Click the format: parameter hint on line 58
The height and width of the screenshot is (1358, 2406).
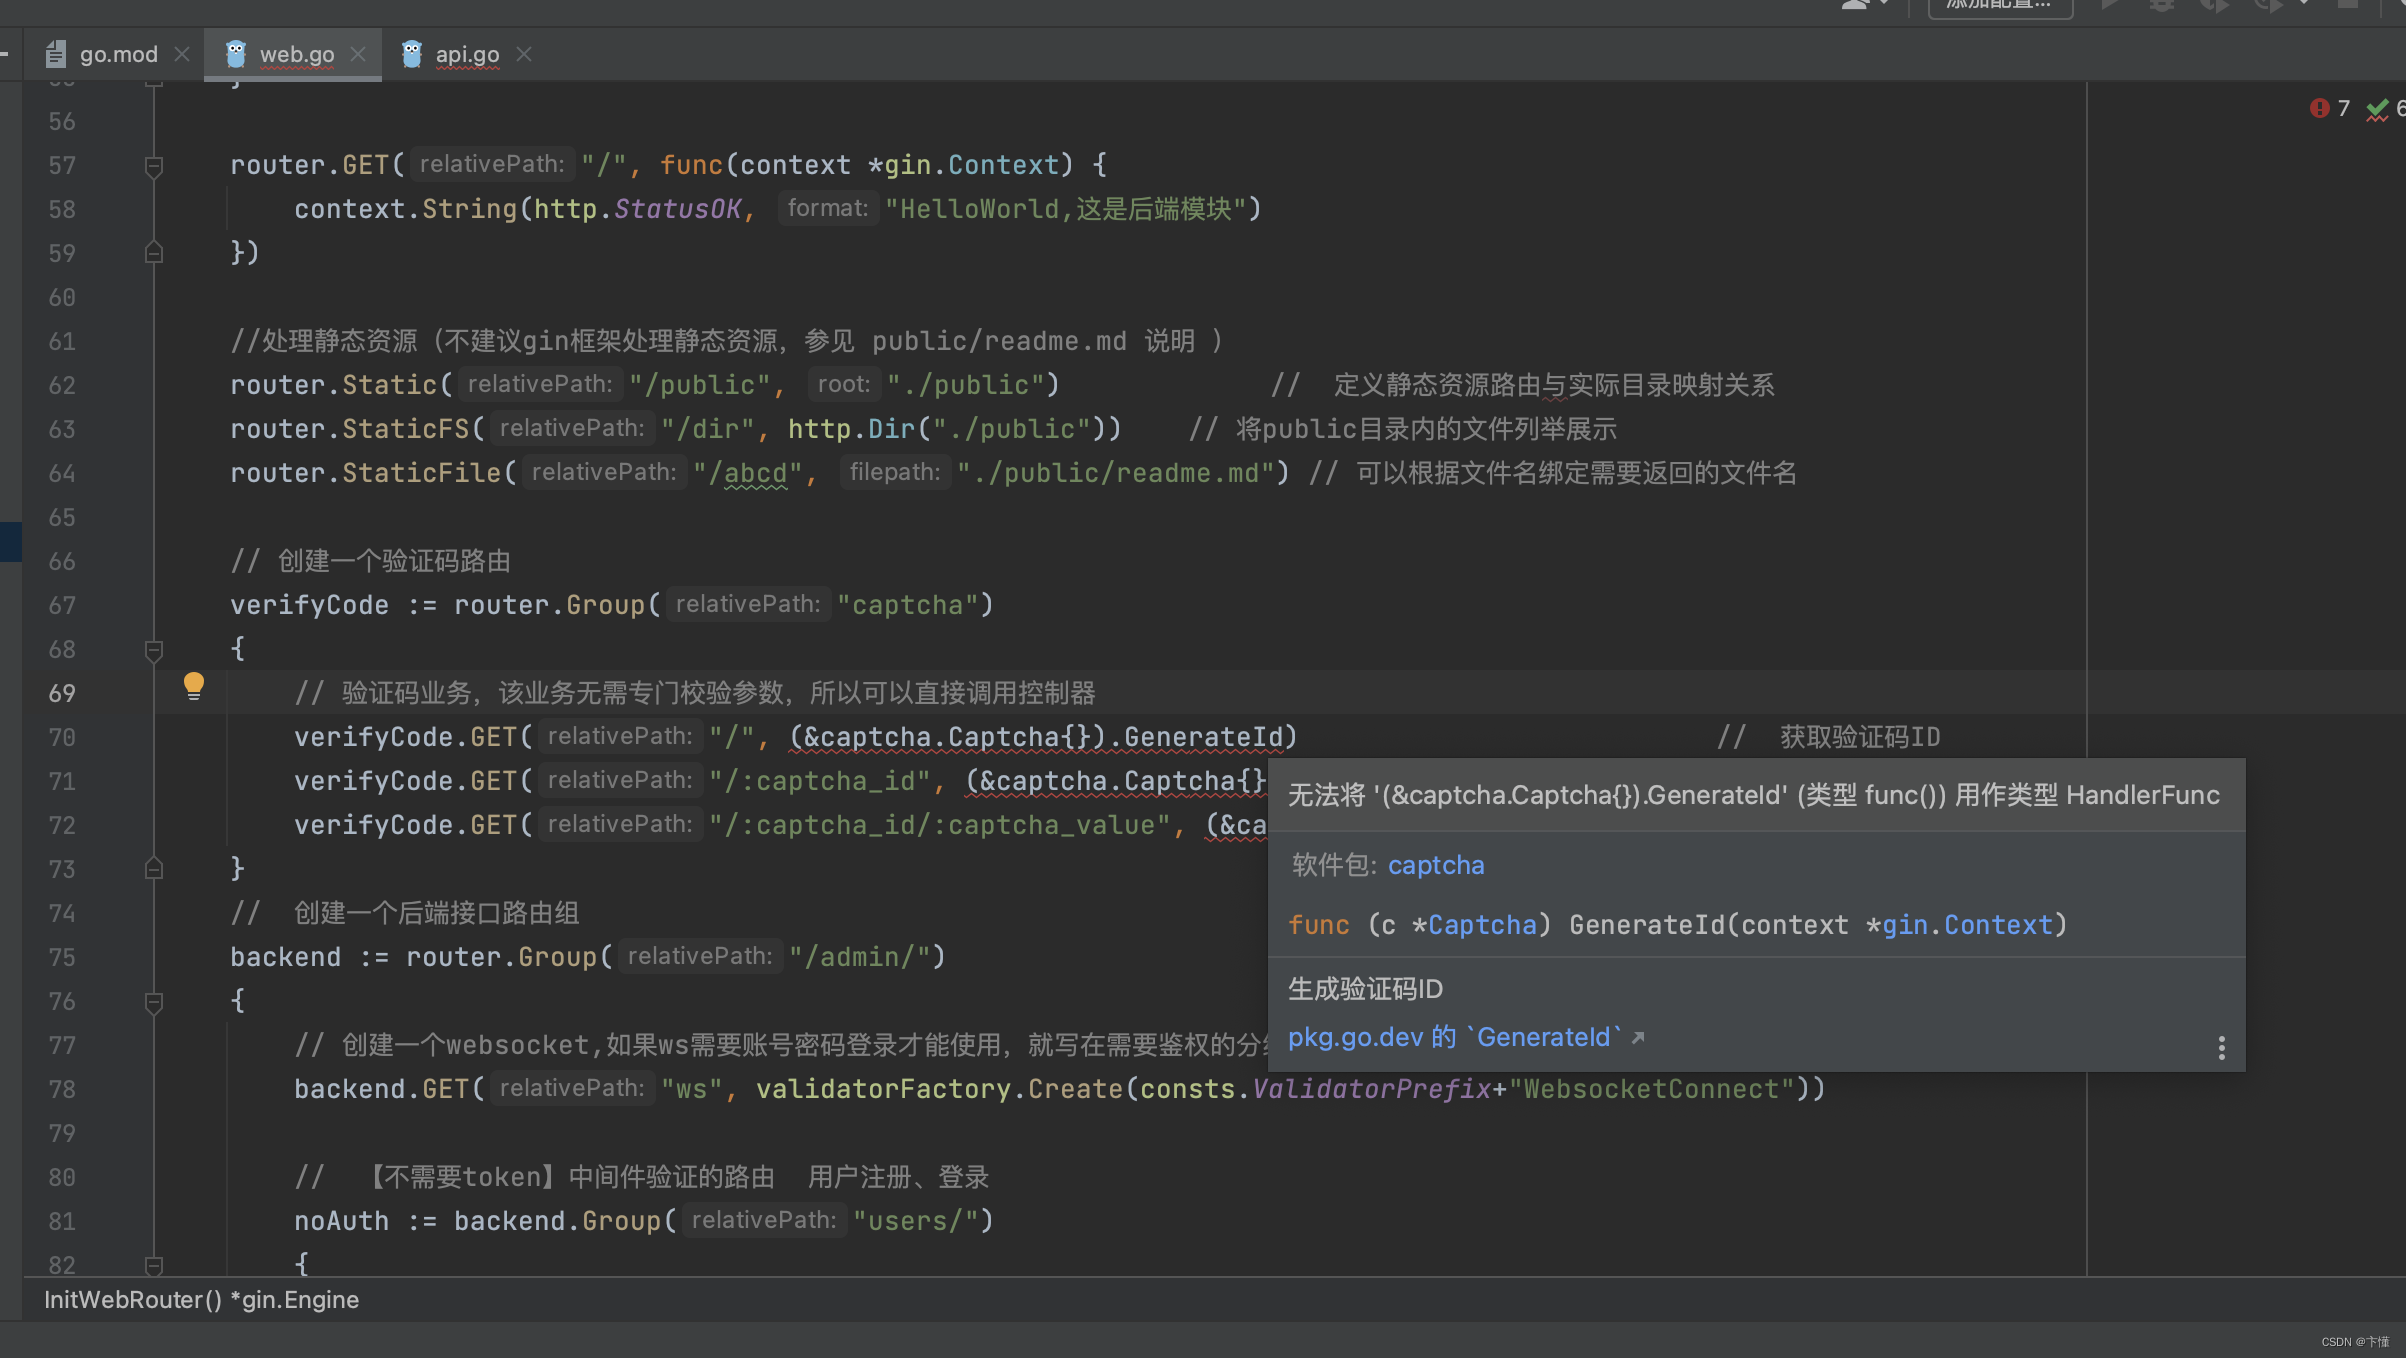coord(828,208)
